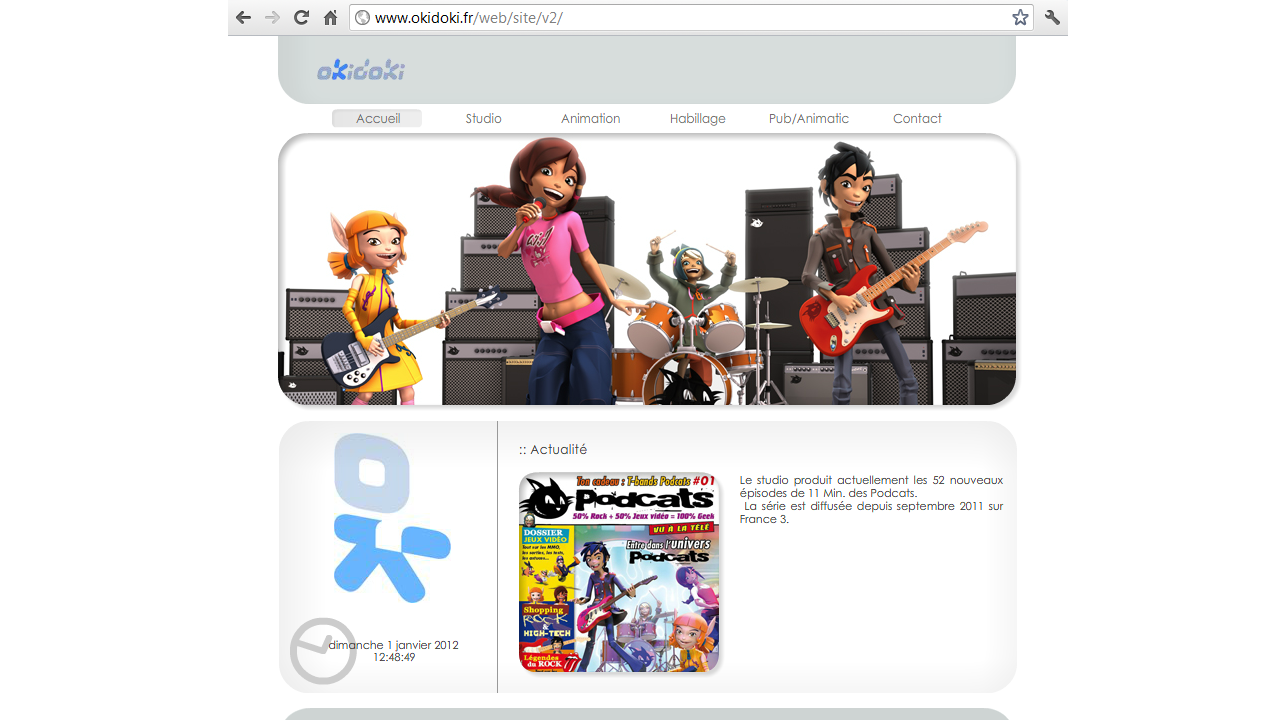The image size is (1280, 720).
Task: Navigate to the Contact page
Action: coord(917,118)
